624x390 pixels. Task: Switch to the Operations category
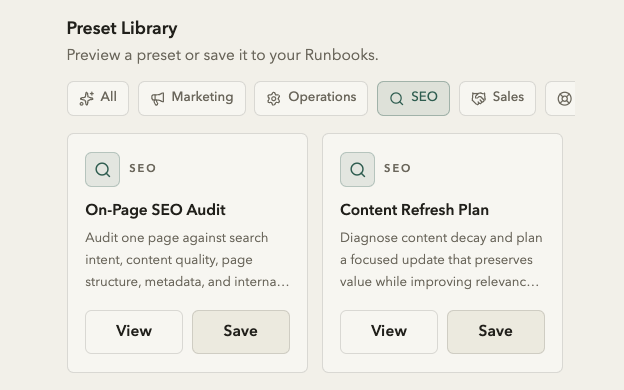tap(311, 98)
